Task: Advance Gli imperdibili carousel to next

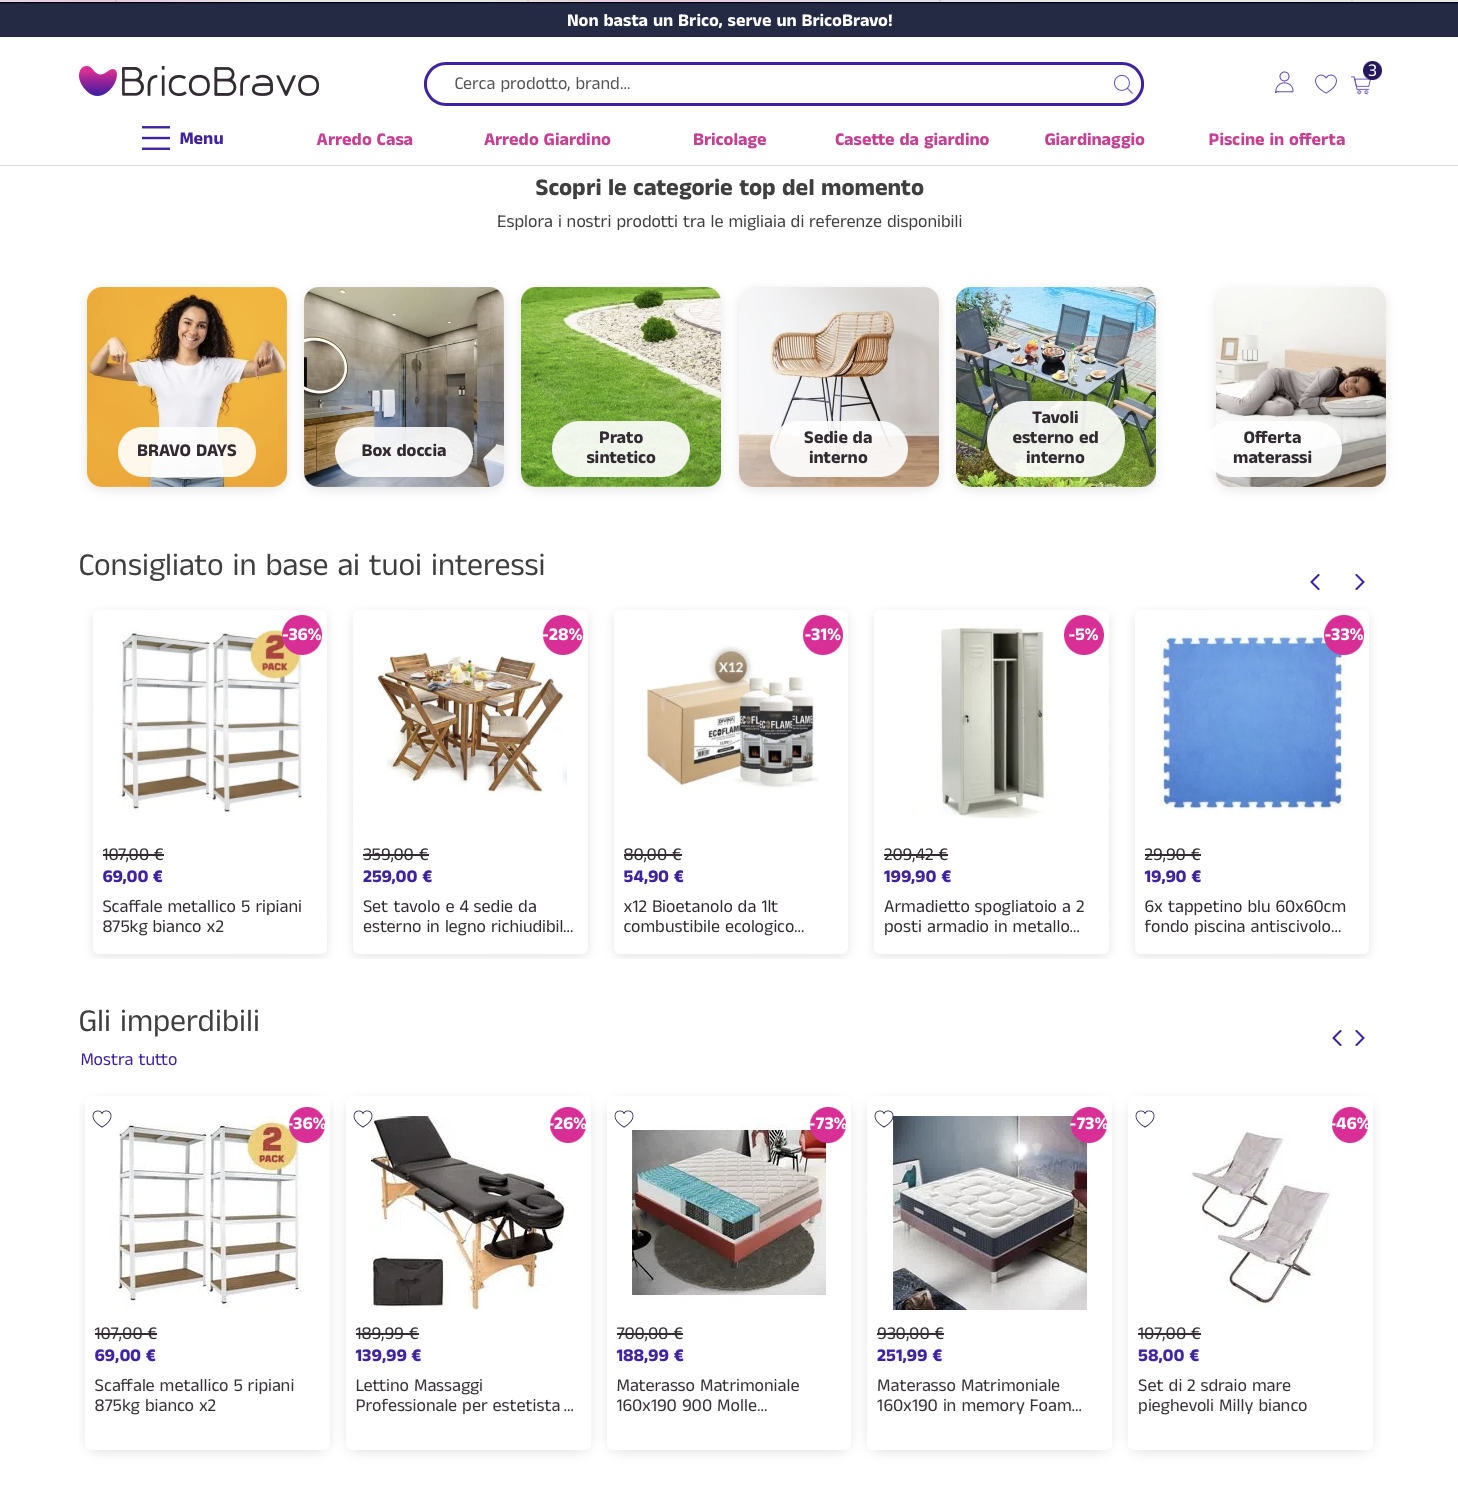Action: 1360,1038
